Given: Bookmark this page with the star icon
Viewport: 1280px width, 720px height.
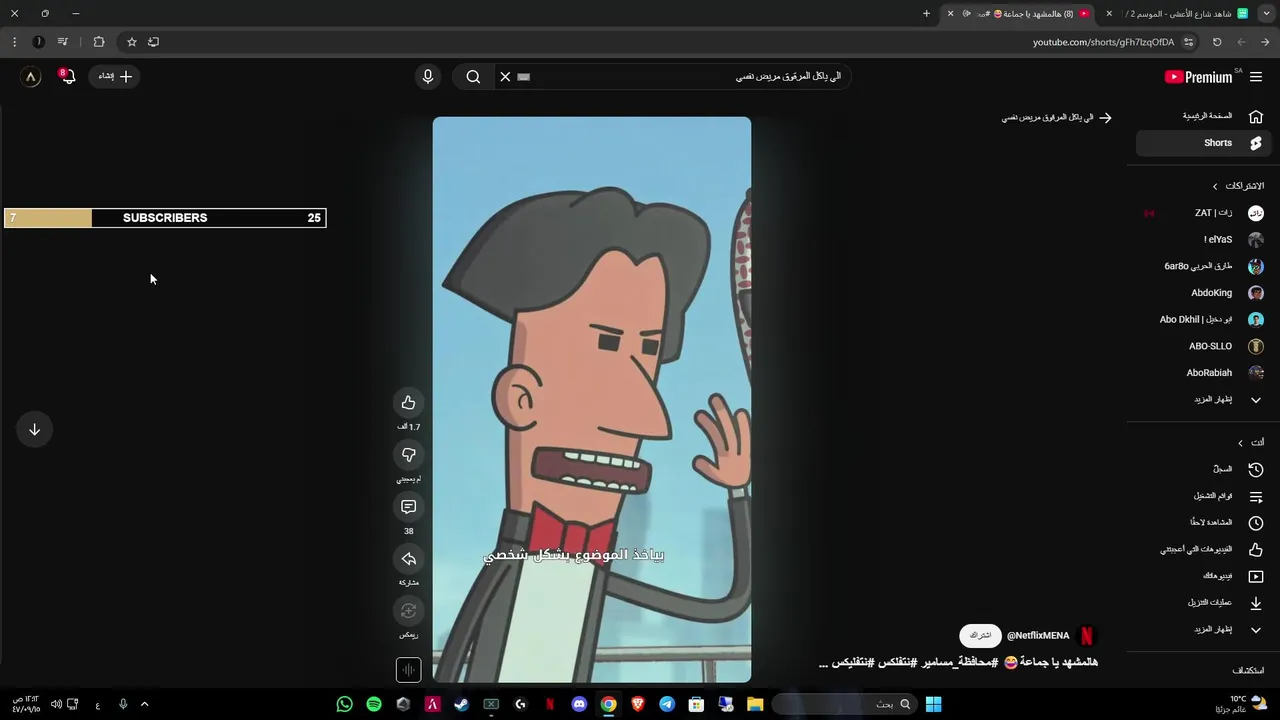Looking at the screenshot, I should coord(131,42).
